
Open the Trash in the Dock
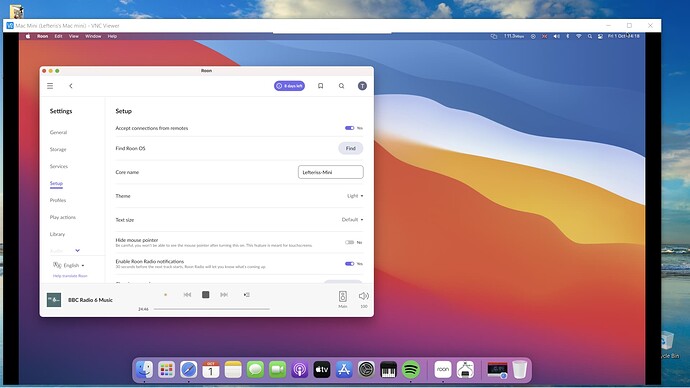pos(520,370)
